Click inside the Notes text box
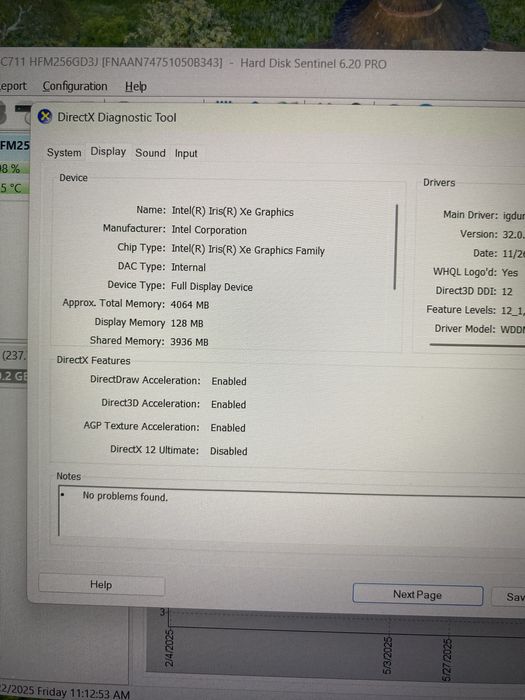 tap(291, 512)
